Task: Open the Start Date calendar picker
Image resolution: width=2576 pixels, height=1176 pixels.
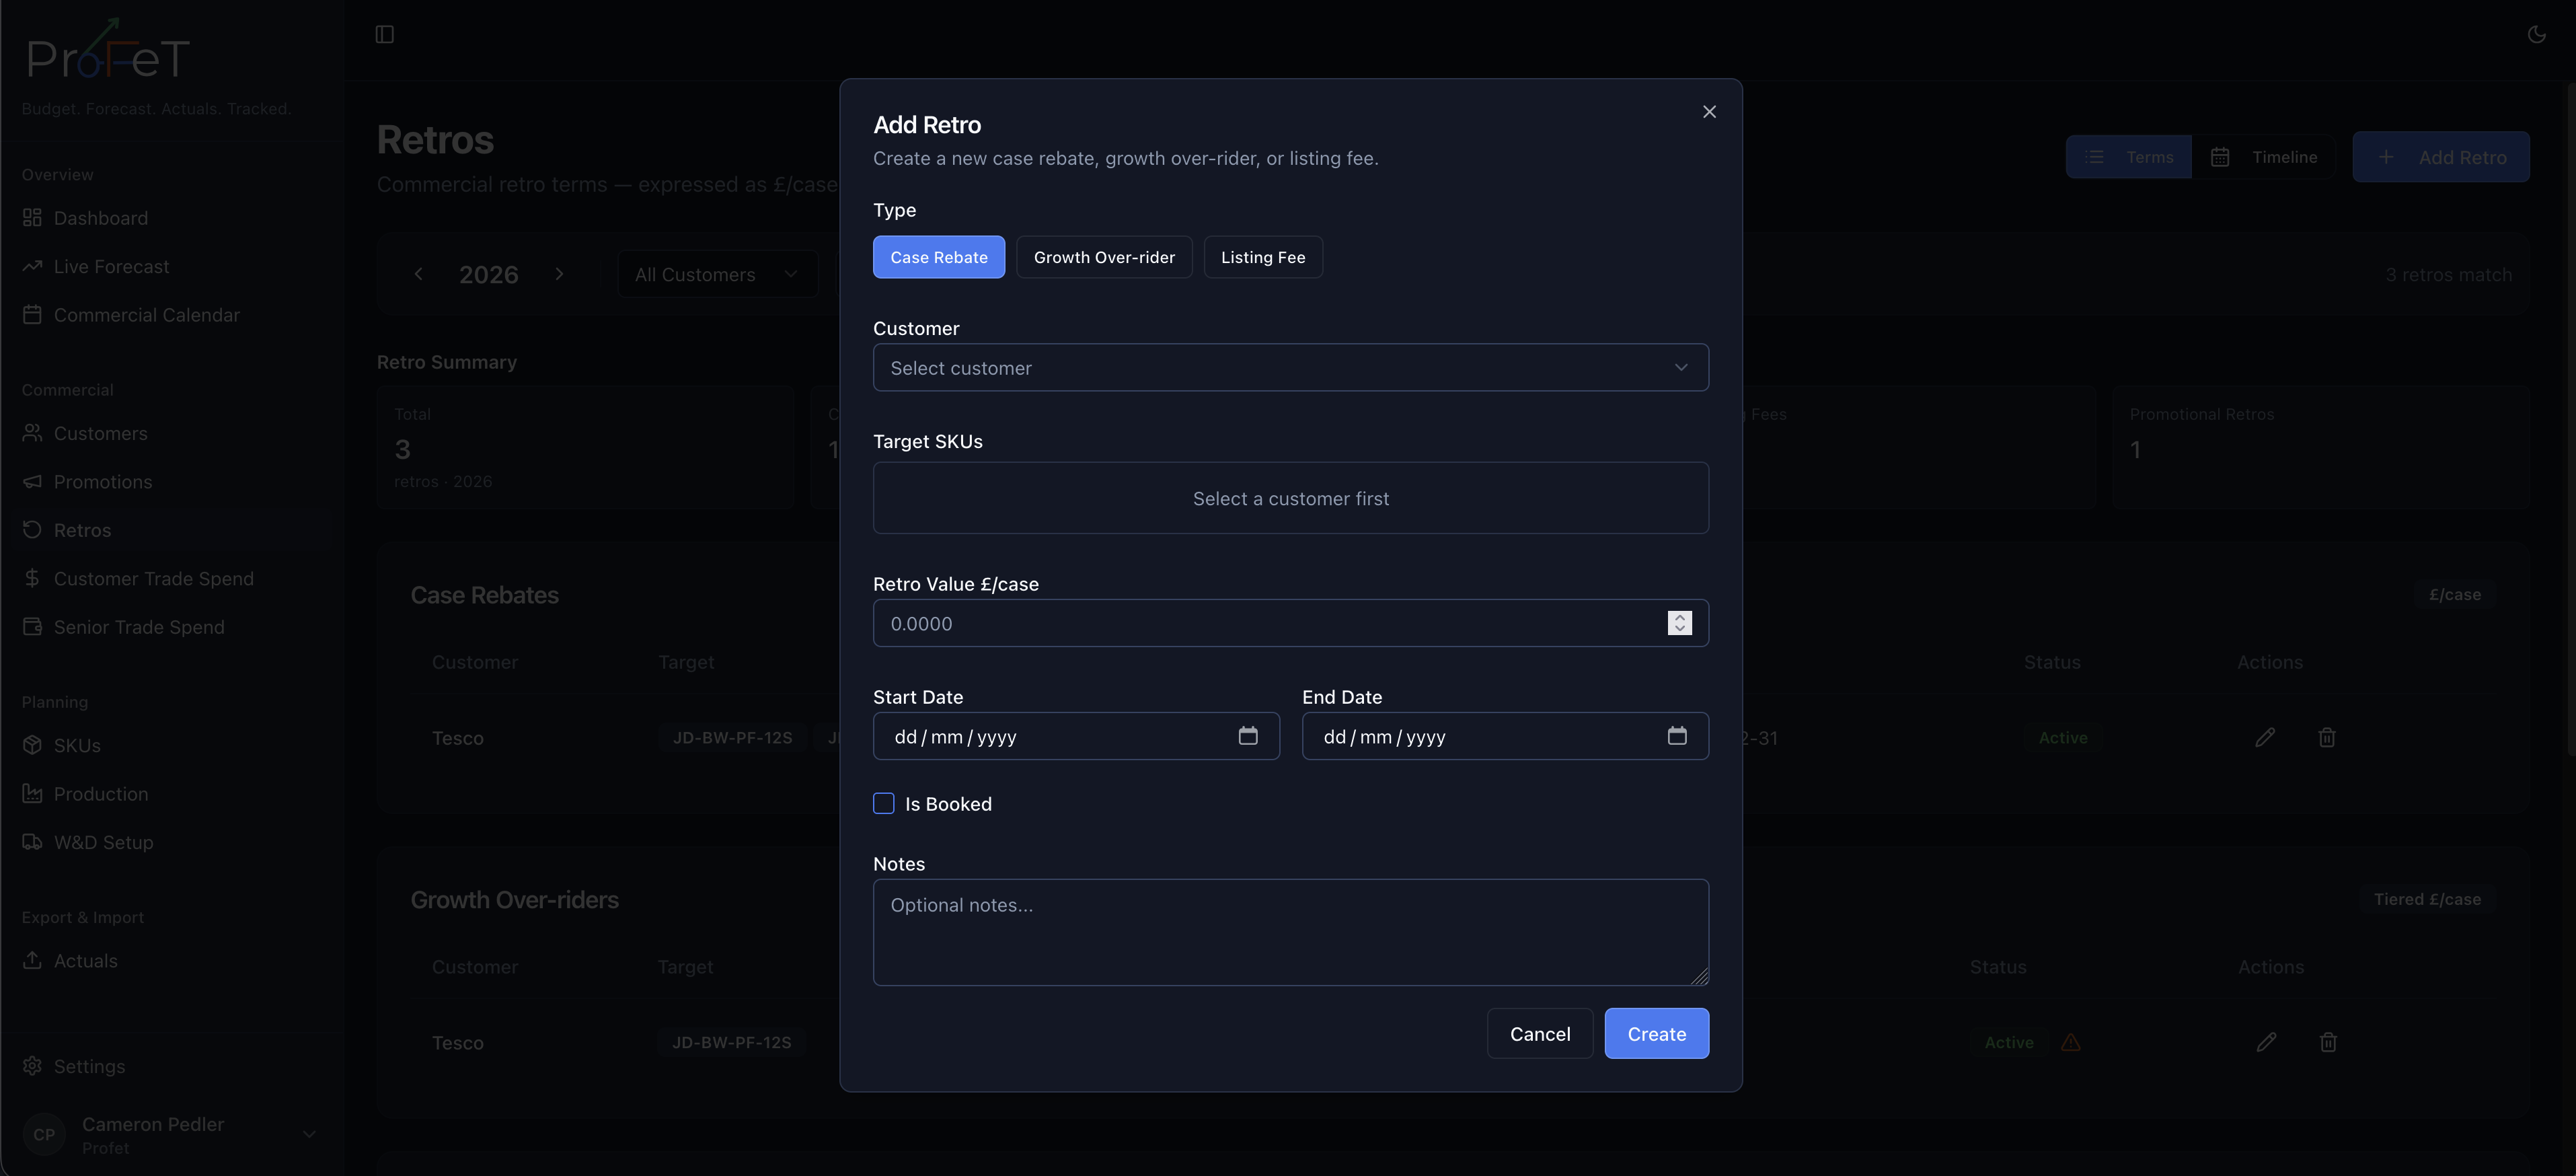Action: pos(1247,736)
